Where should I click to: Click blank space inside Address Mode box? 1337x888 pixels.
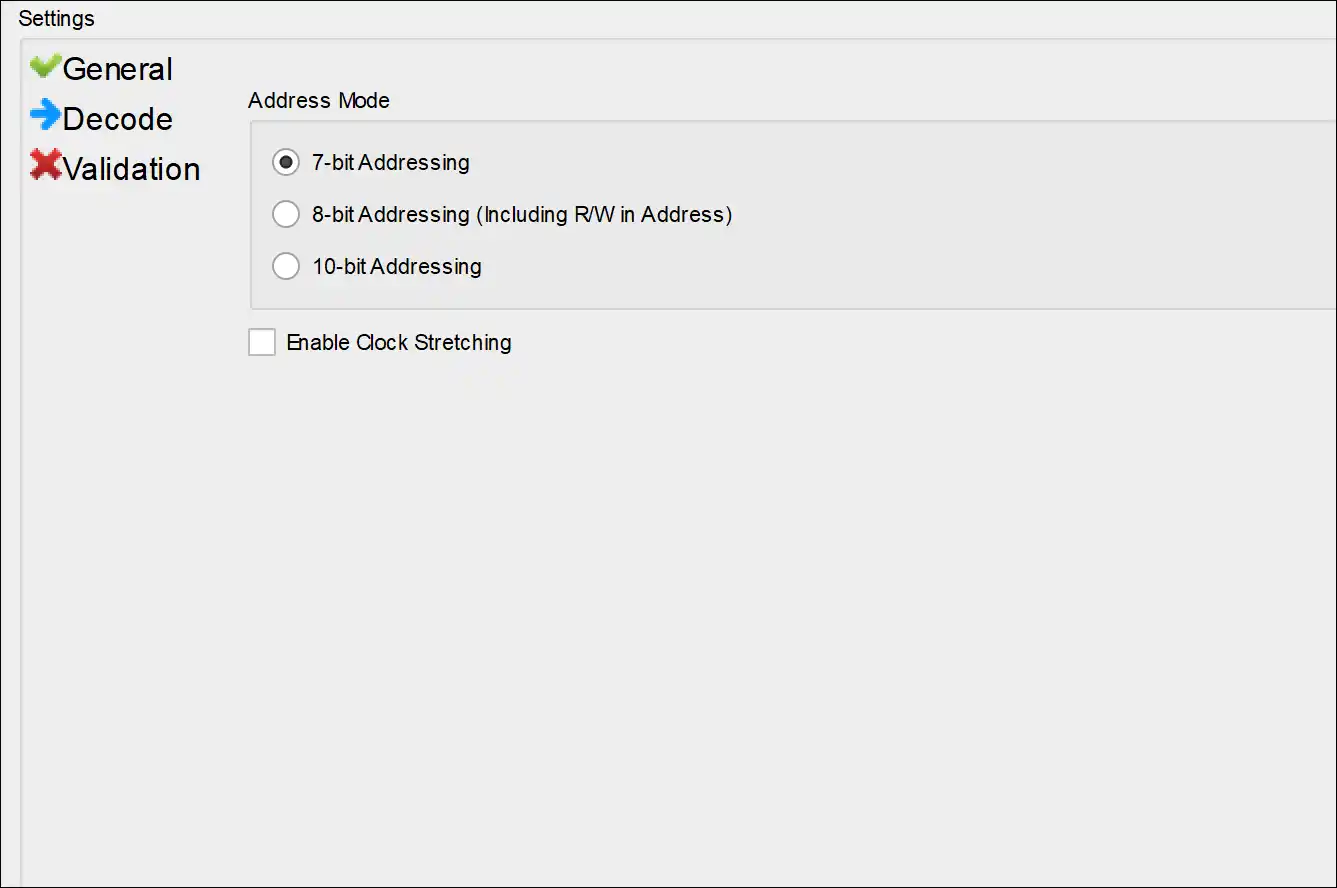(x=950, y=215)
